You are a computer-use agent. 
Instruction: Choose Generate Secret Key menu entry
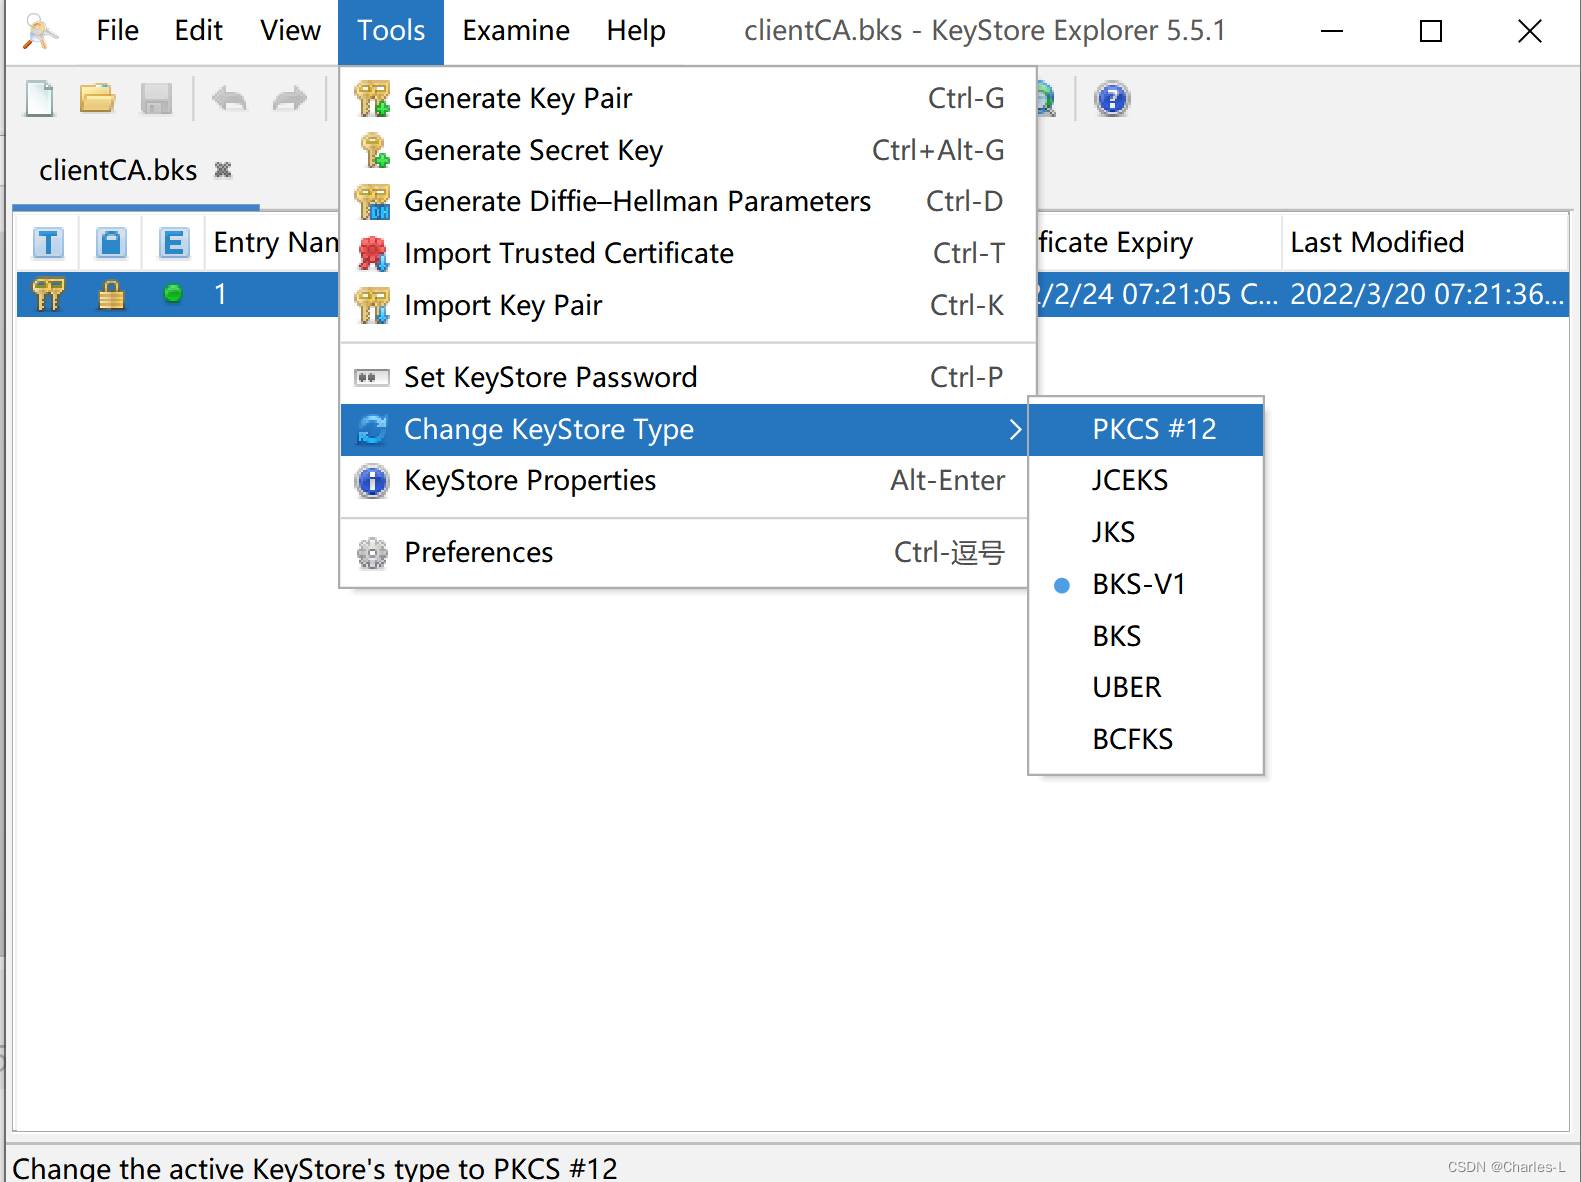pos(688,150)
